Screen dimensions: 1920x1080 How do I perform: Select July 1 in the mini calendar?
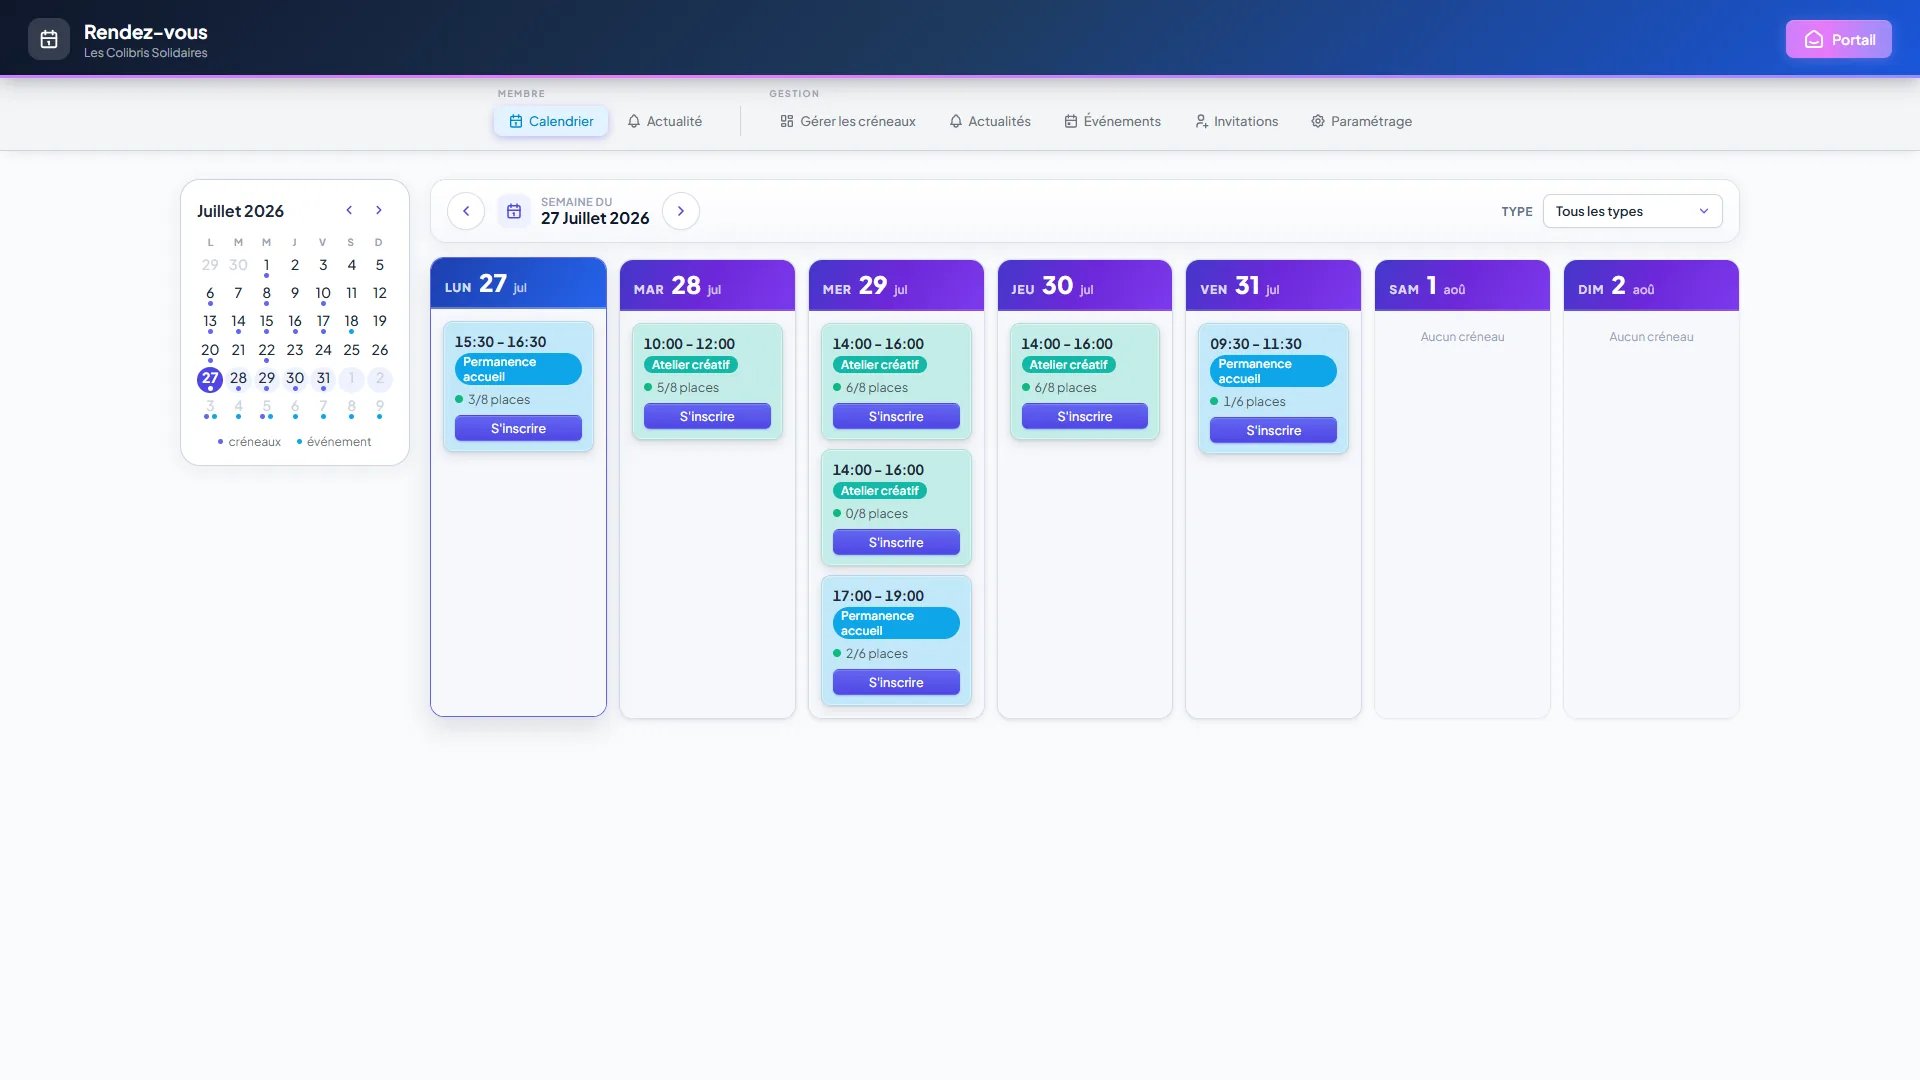point(266,266)
